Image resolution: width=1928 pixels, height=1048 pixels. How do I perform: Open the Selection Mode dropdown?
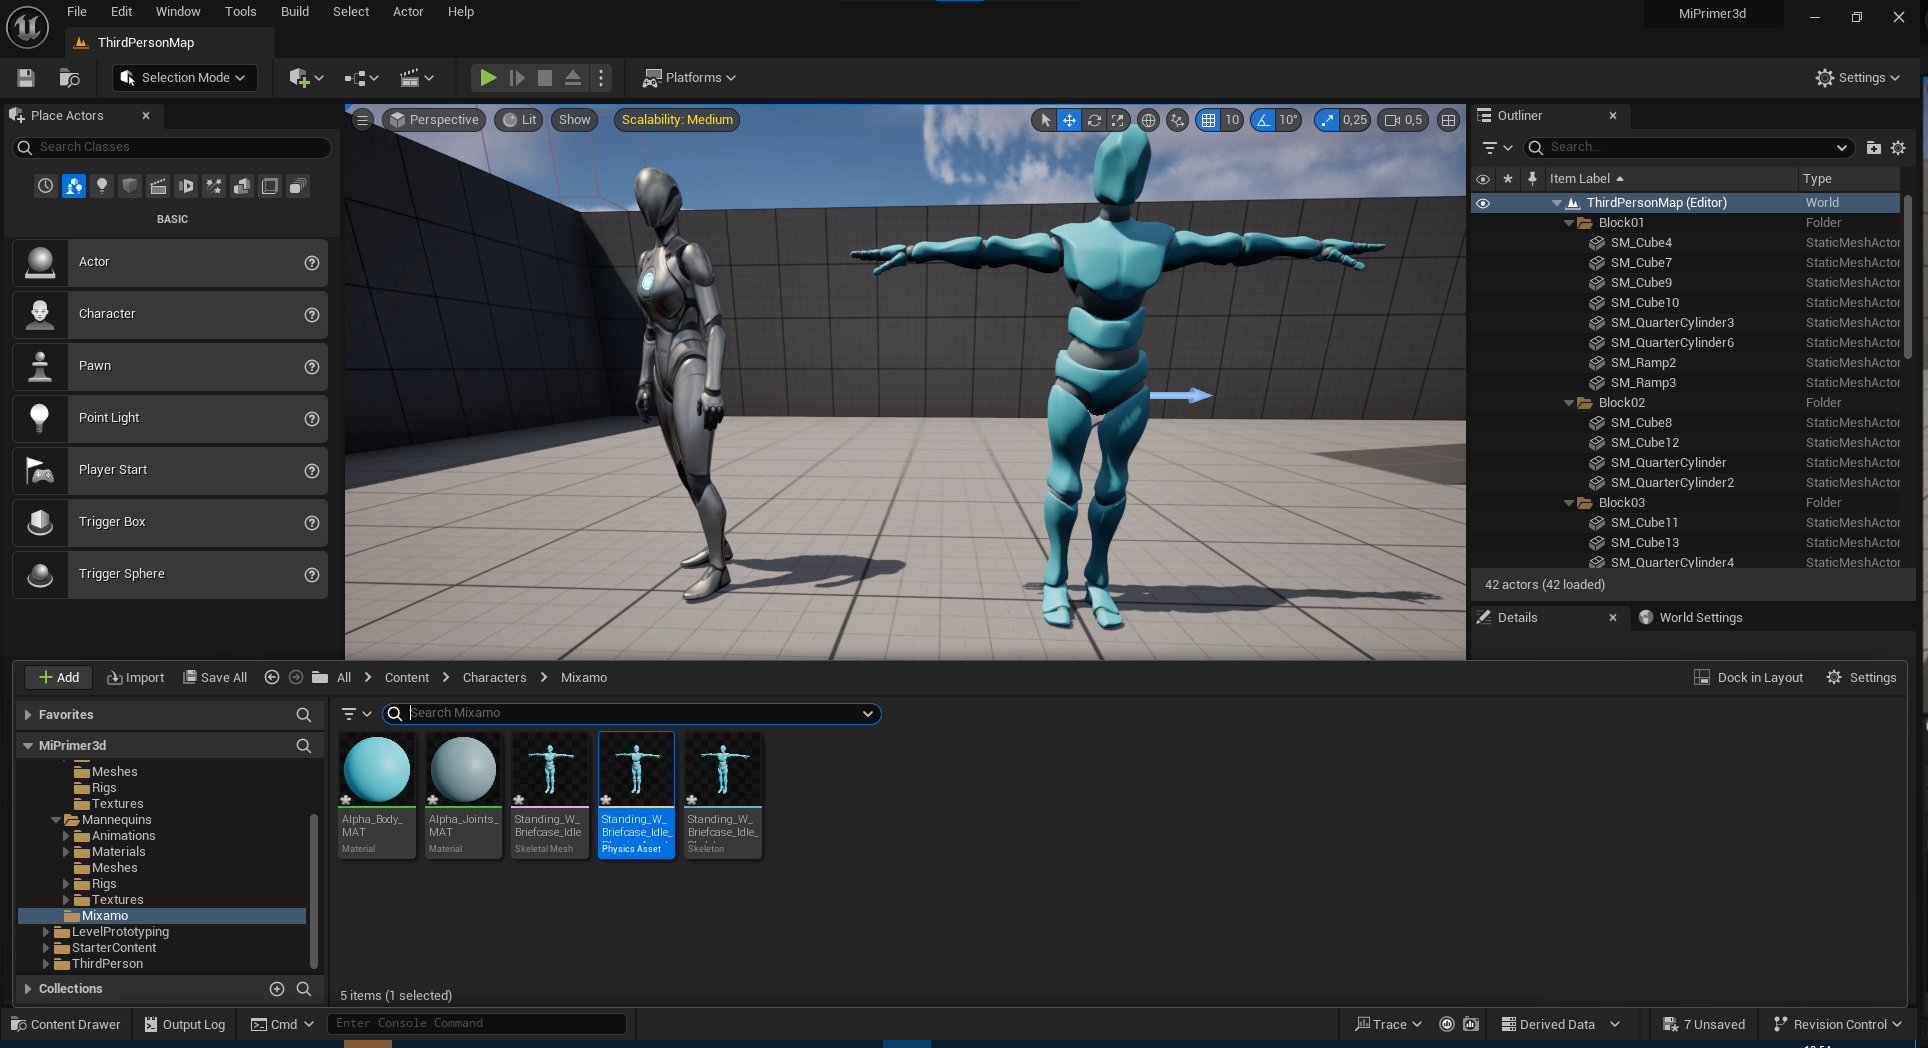(184, 78)
